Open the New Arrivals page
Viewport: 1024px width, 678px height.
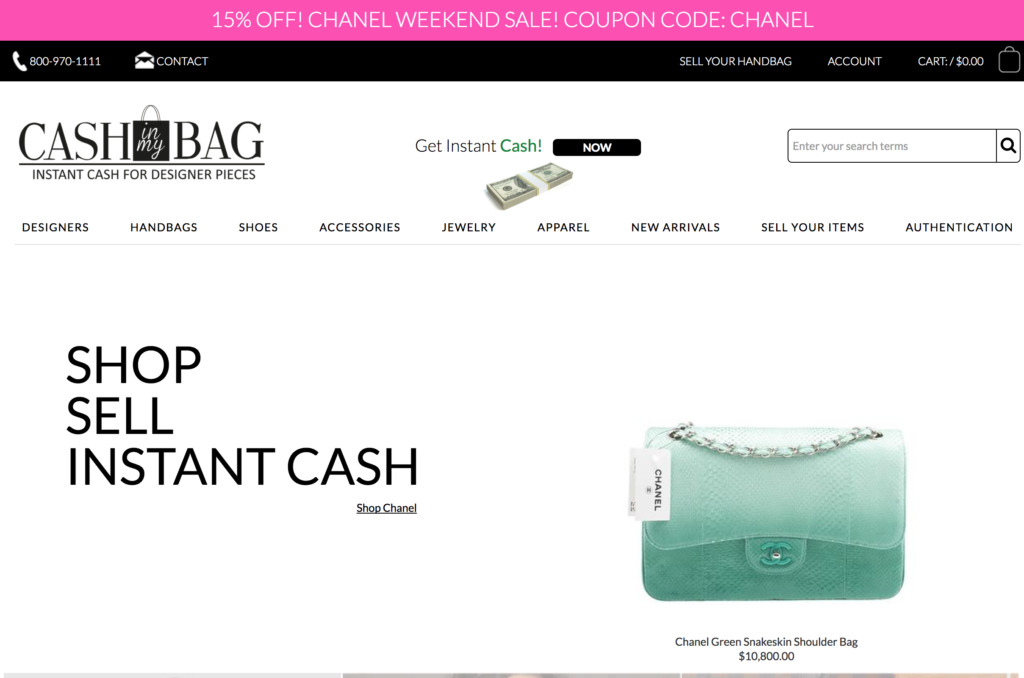675,227
